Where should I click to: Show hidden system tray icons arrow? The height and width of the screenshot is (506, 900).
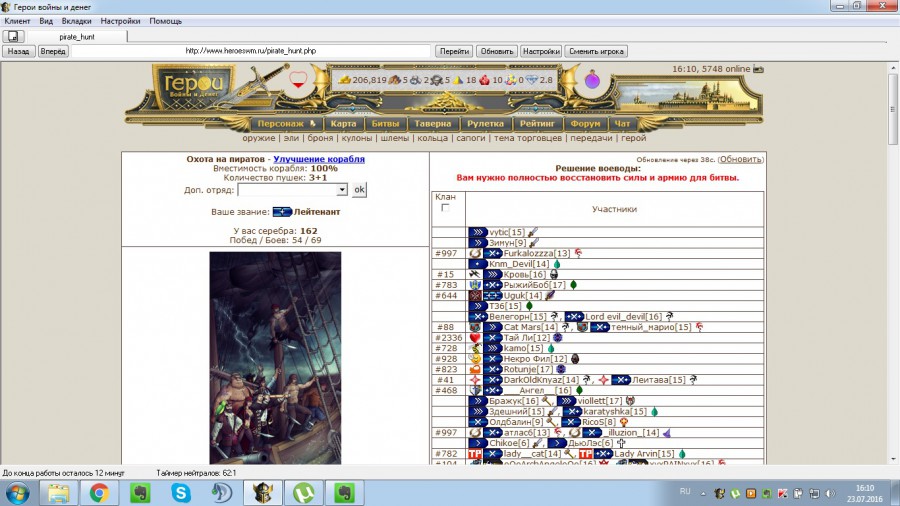click(703, 493)
